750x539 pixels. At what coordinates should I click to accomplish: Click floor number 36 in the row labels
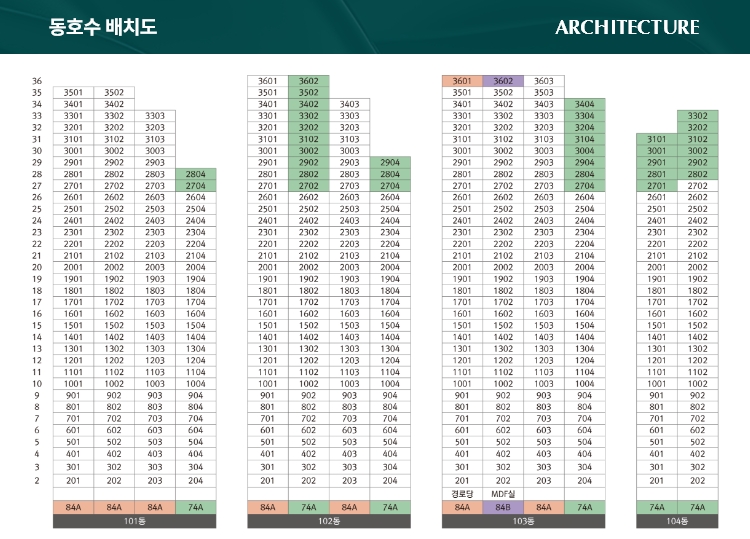click(x=37, y=81)
